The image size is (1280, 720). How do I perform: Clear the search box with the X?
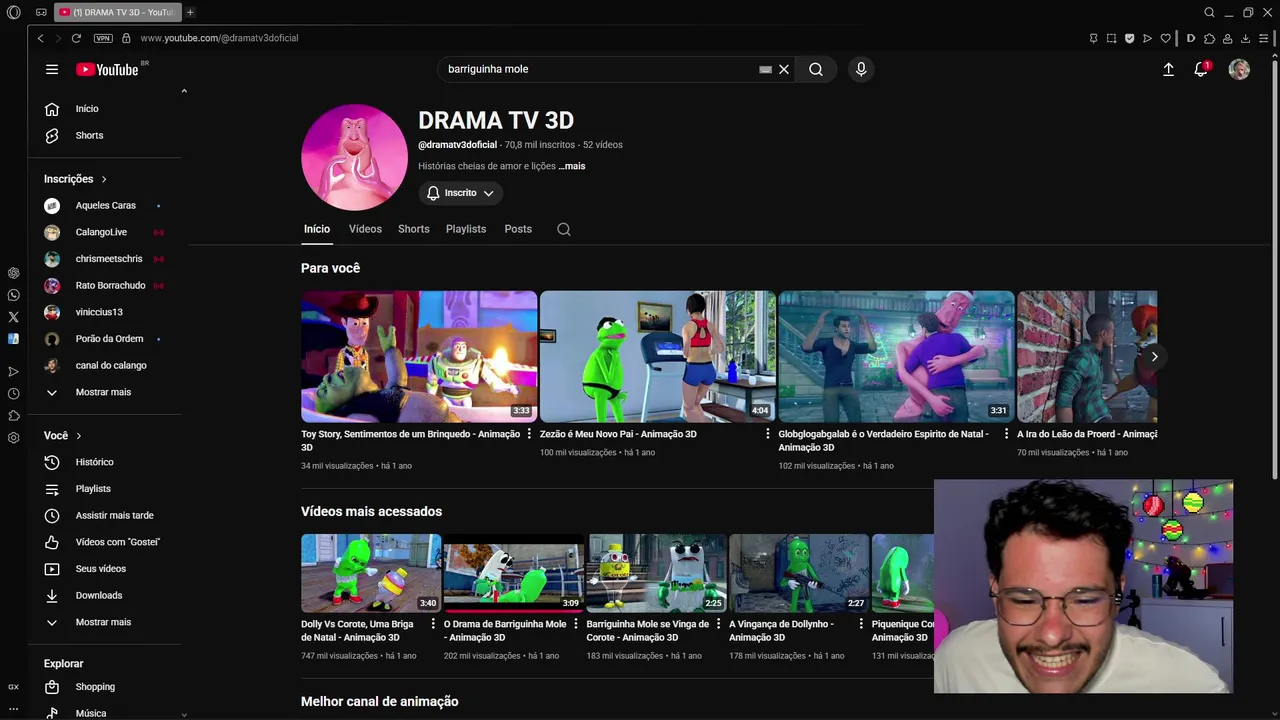coord(784,69)
